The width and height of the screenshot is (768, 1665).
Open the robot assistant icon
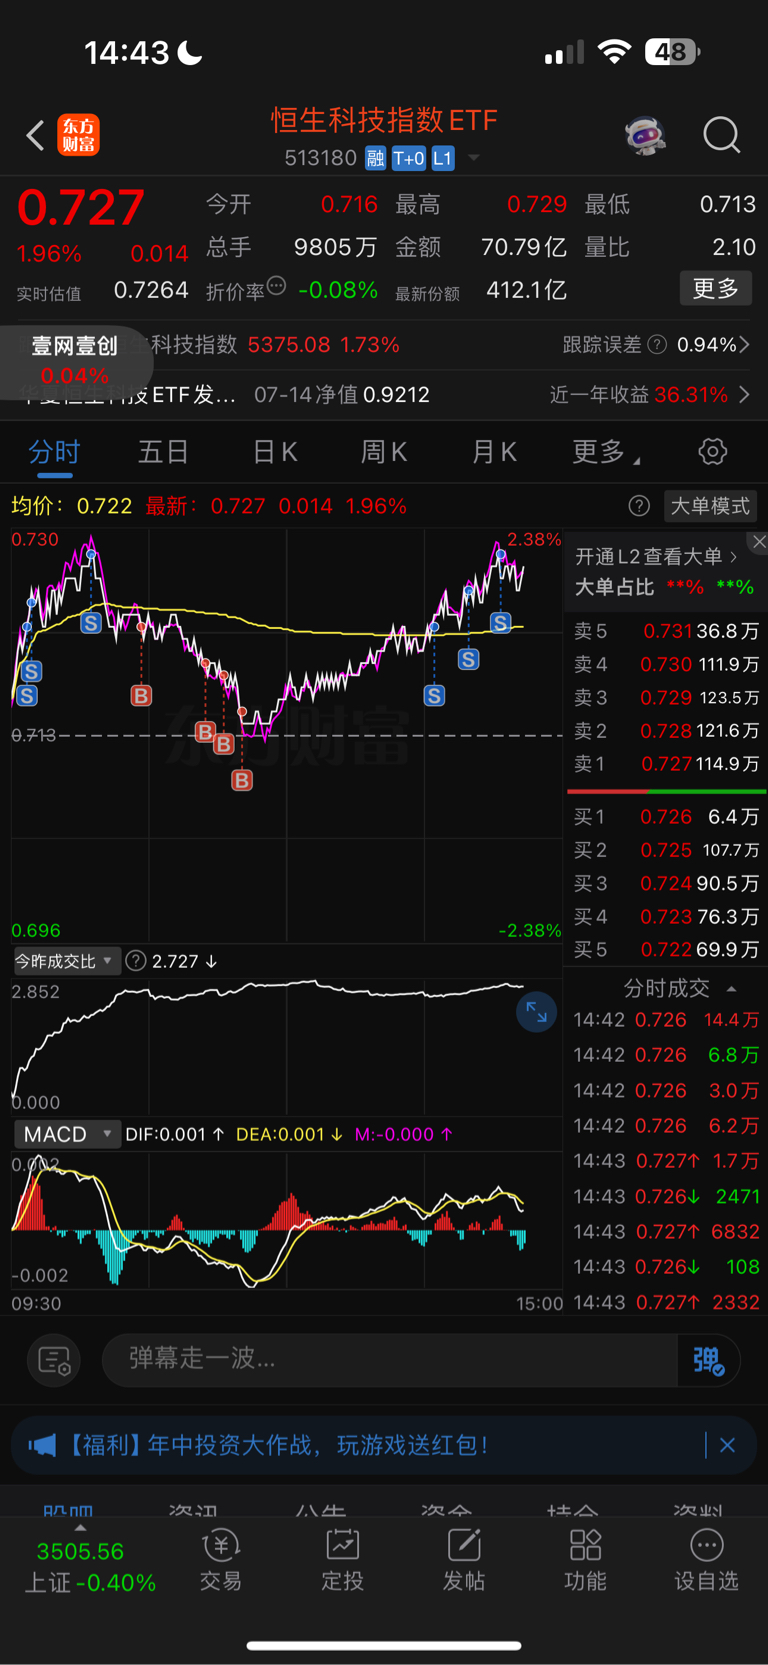(646, 135)
